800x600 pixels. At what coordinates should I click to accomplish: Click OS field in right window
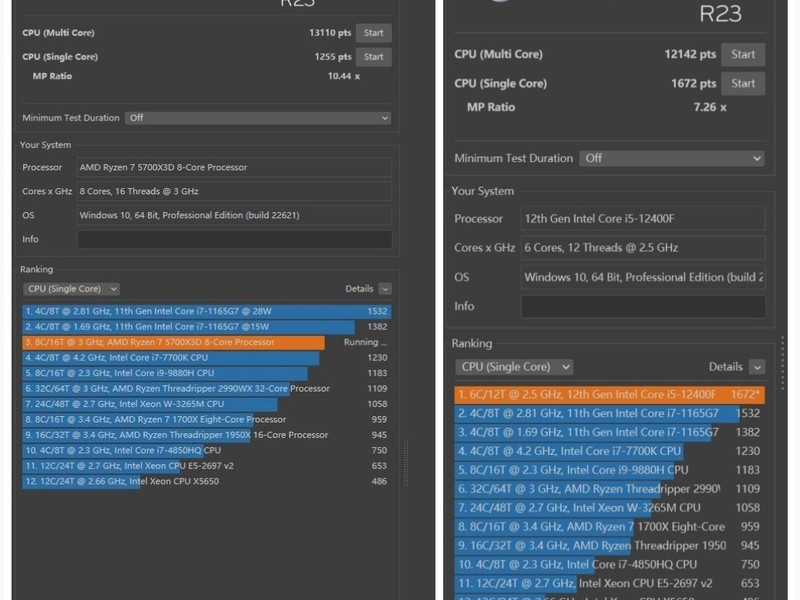coord(643,277)
